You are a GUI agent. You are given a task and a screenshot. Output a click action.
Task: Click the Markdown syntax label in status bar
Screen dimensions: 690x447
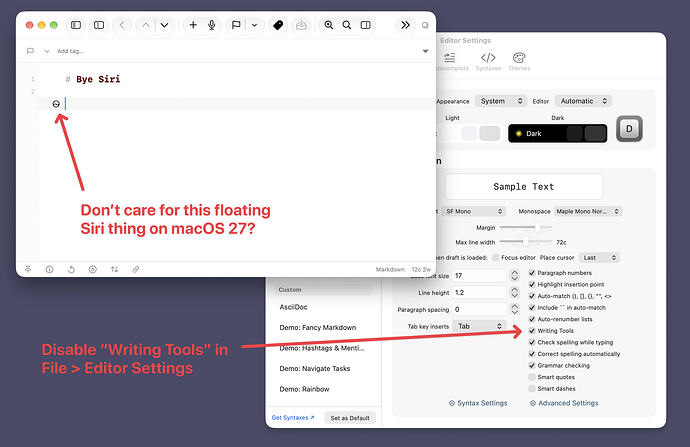point(390,269)
